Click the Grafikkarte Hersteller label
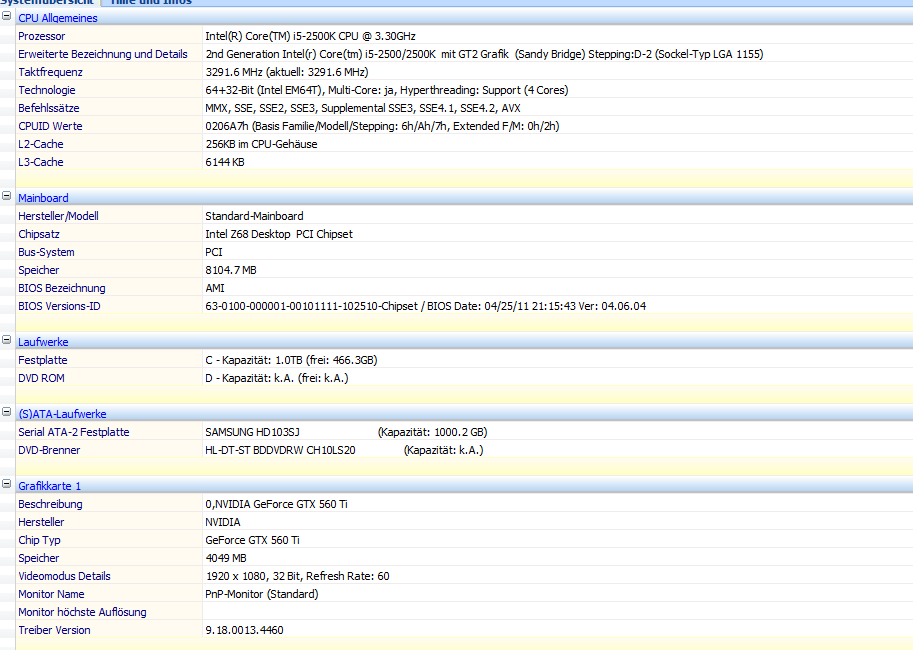The width and height of the screenshot is (913, 650). coord(41,522)
